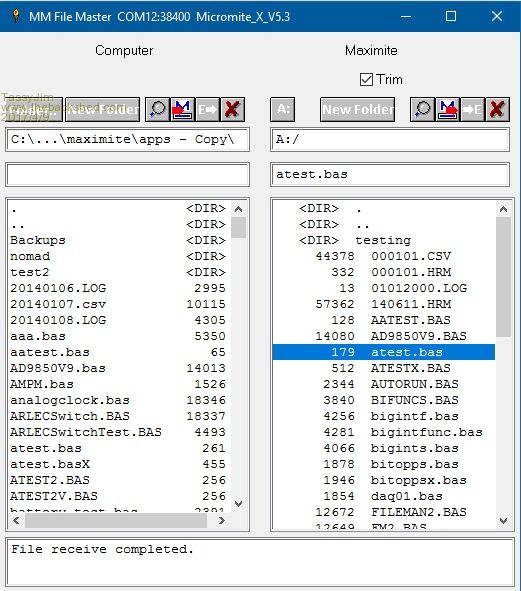Click the Maximite-side New Folder button
The height and width of the screenshot is (591, 521).
[x=357, y=109]
